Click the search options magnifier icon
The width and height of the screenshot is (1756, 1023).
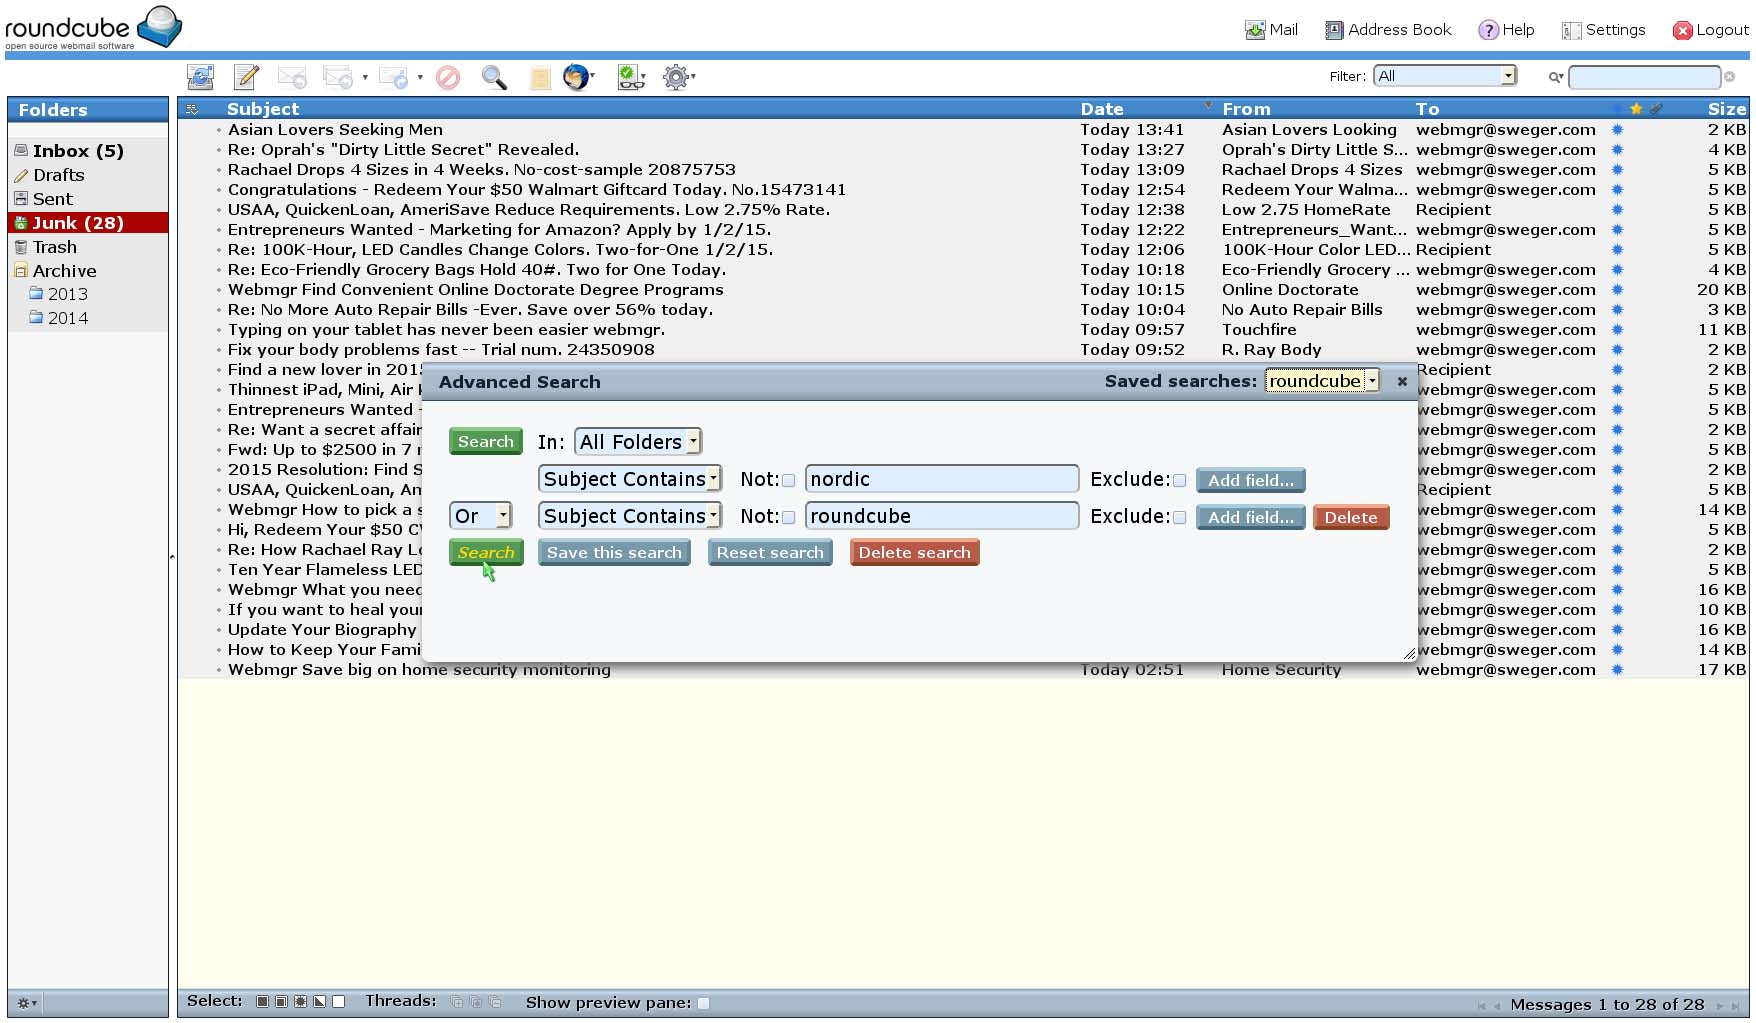(1555, 77)
